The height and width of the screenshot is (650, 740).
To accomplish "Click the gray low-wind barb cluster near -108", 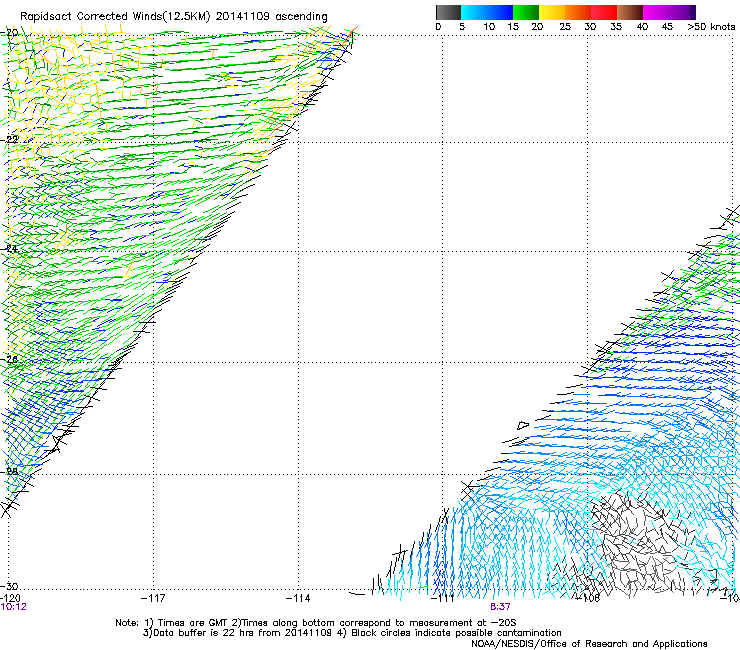I will pos(635,543).
